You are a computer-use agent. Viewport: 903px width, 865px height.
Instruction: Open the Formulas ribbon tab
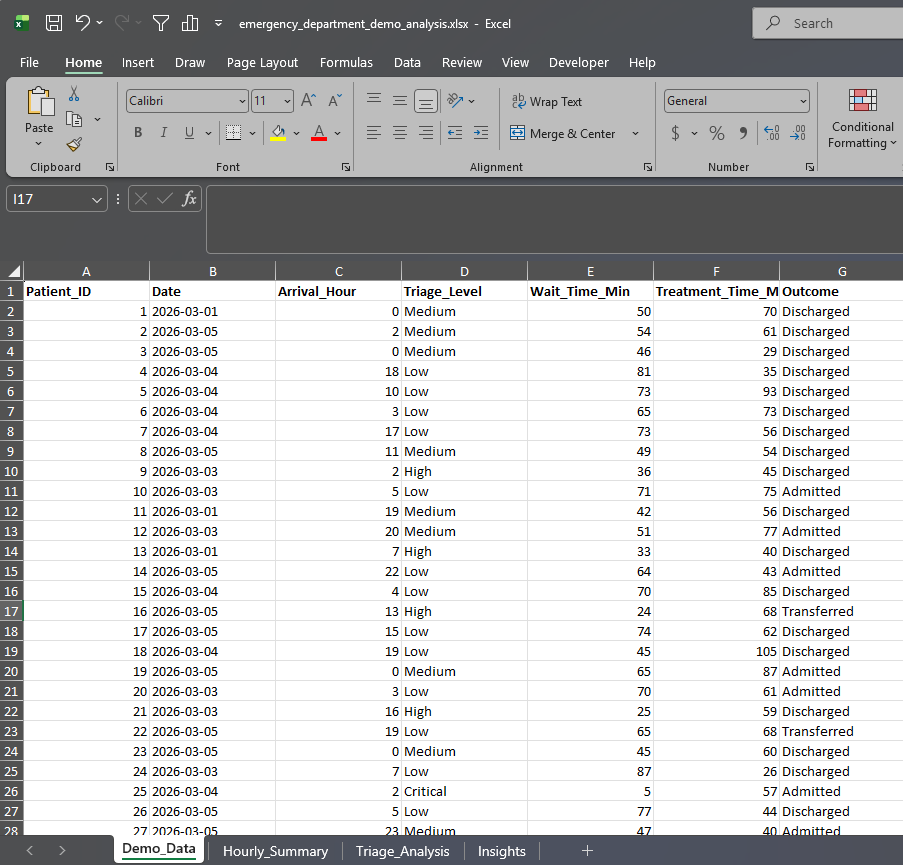346,62
